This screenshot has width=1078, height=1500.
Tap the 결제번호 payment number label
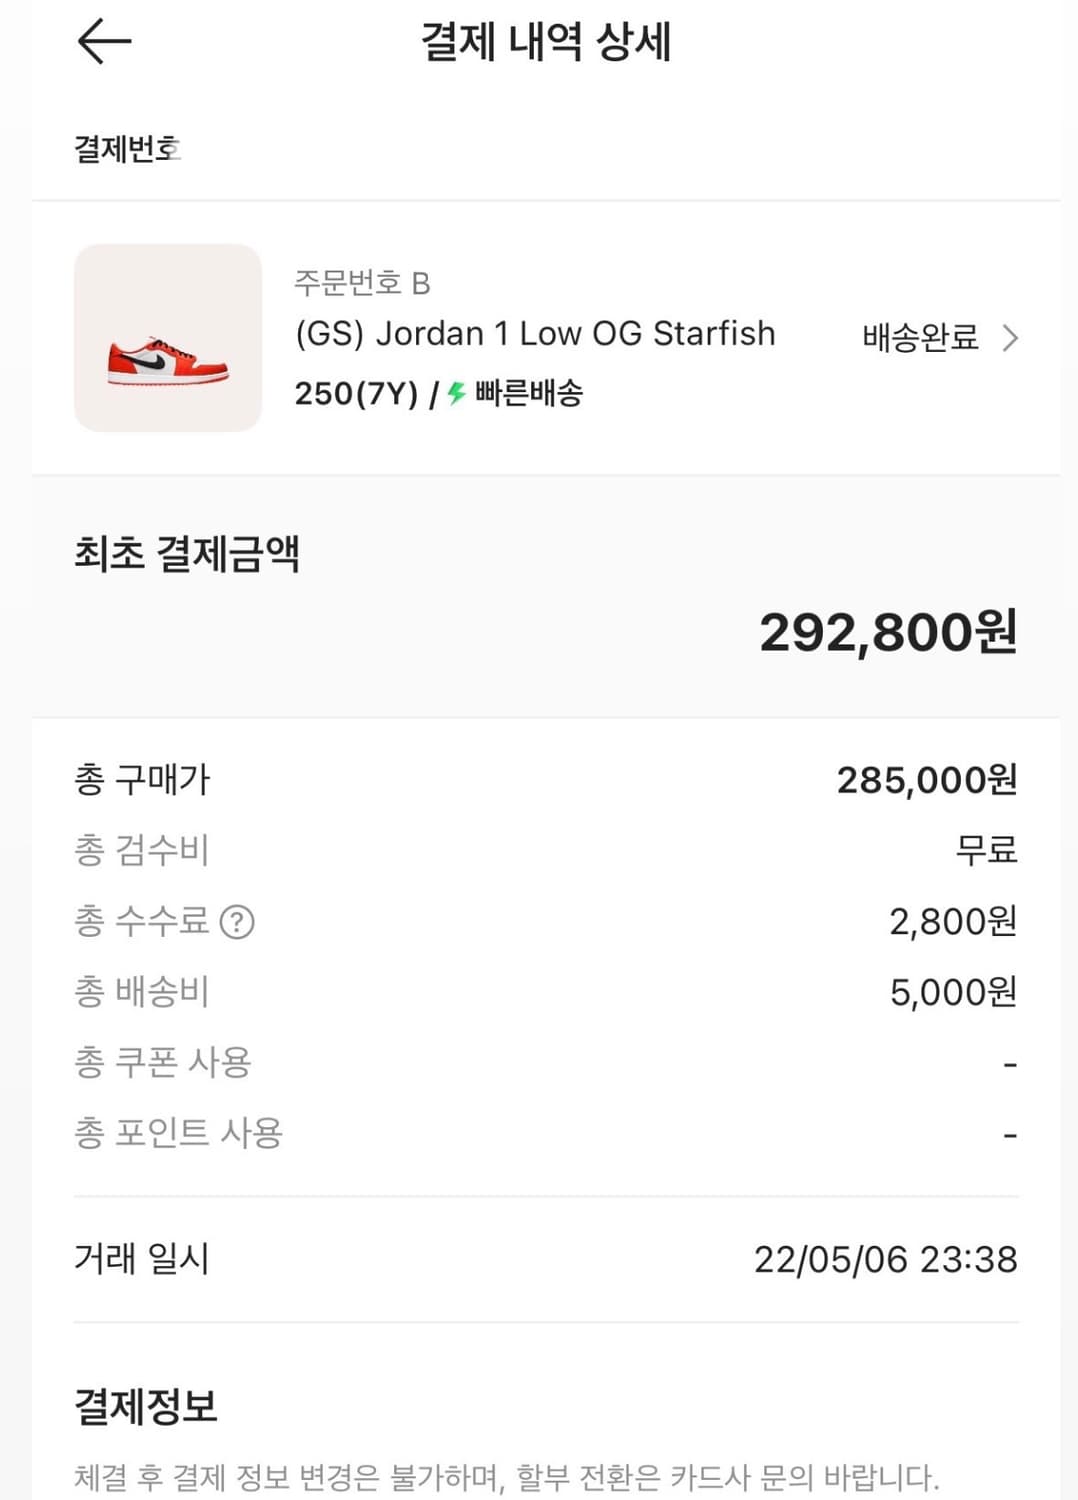(127, 149)
